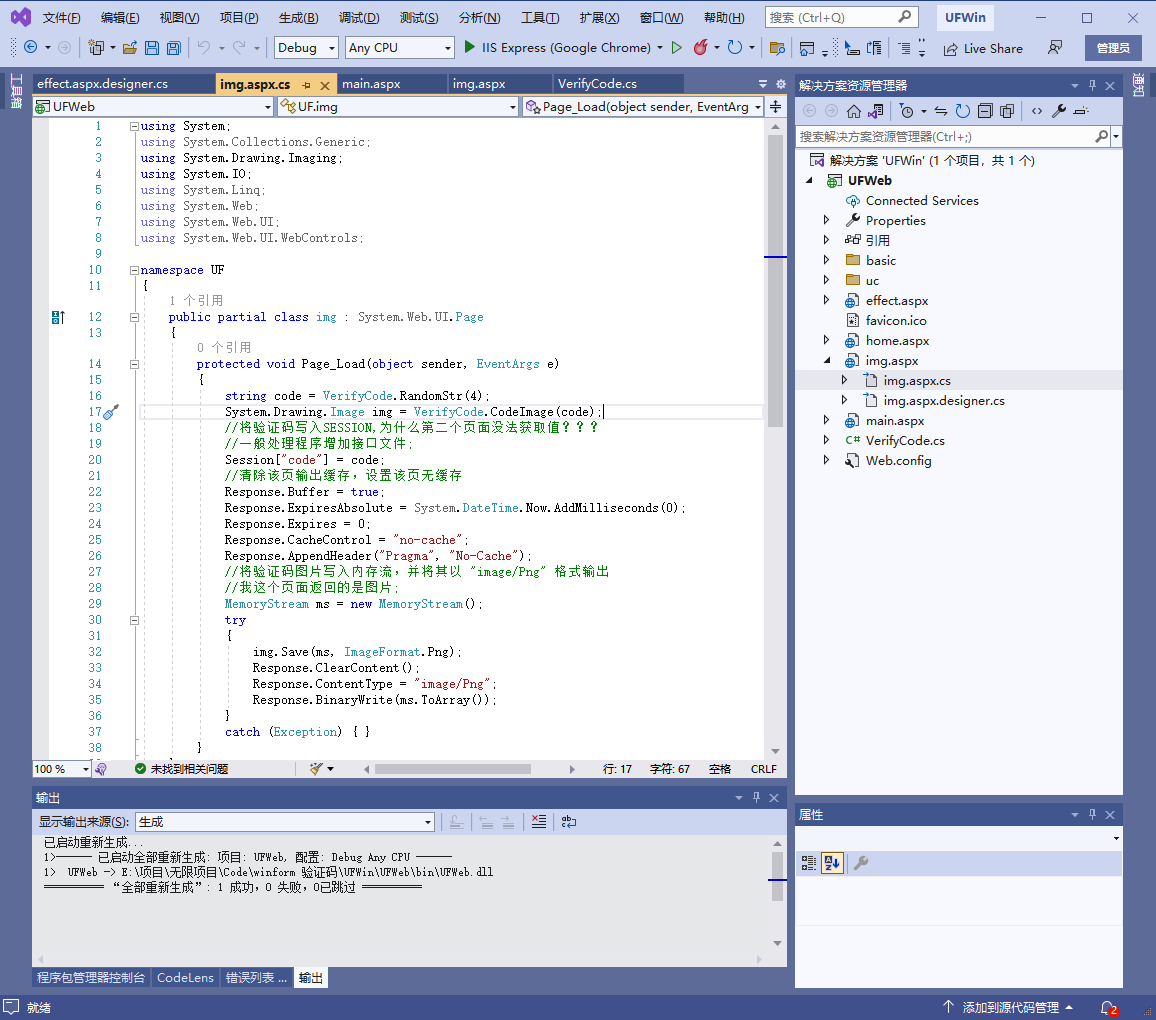The width and height of the screenshot is (1156, 1020).
Task: Click the Refresh icon in Solution Explorer
Action: tap(963, 111)
